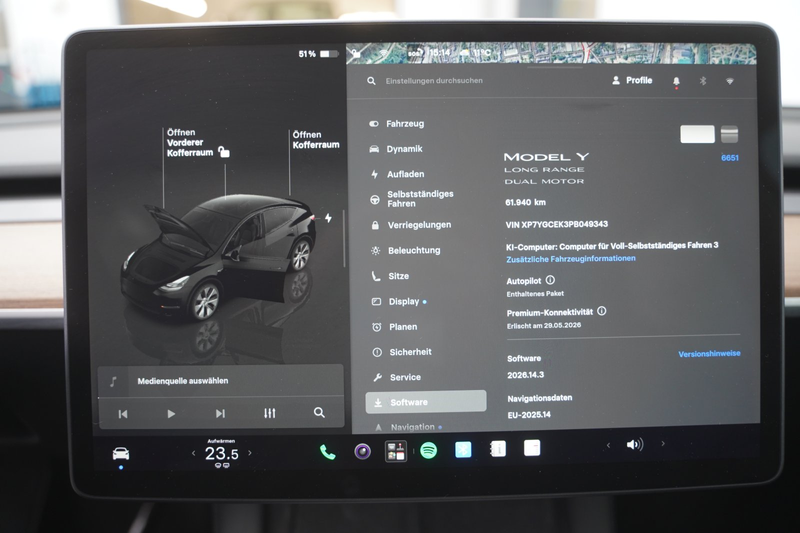Open notifications bell icon
This screenshot has width=800, height=533.
pyautogui.click(x=677, y=81)
